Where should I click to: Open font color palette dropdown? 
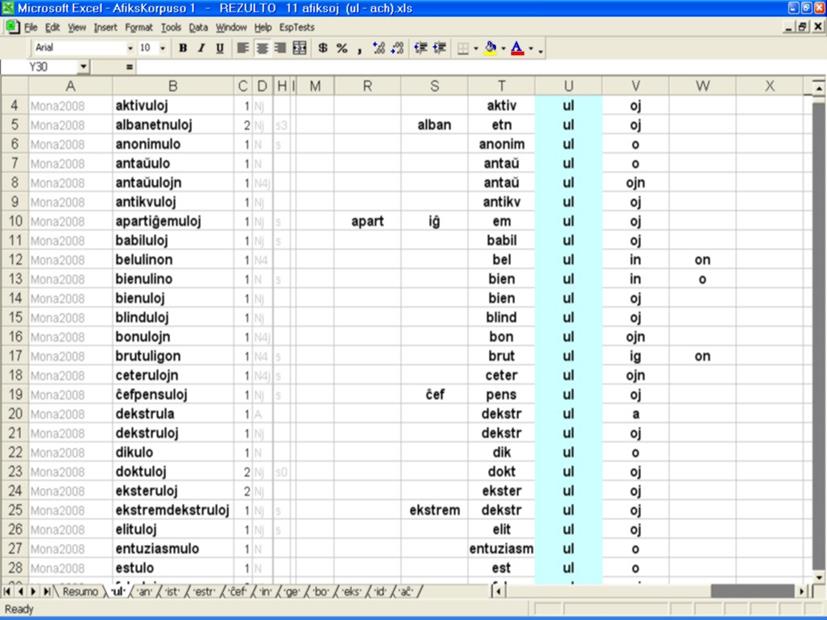point(531,49)
